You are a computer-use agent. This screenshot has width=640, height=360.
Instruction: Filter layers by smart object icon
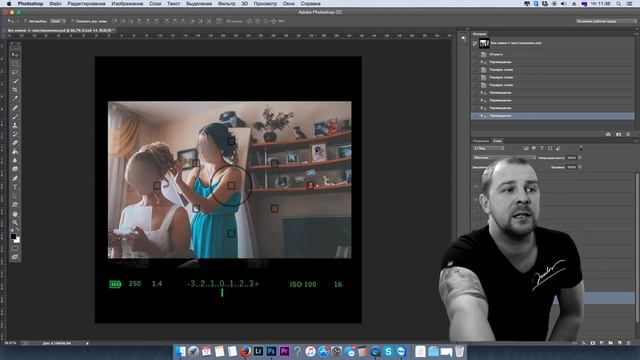click(558, 148)
